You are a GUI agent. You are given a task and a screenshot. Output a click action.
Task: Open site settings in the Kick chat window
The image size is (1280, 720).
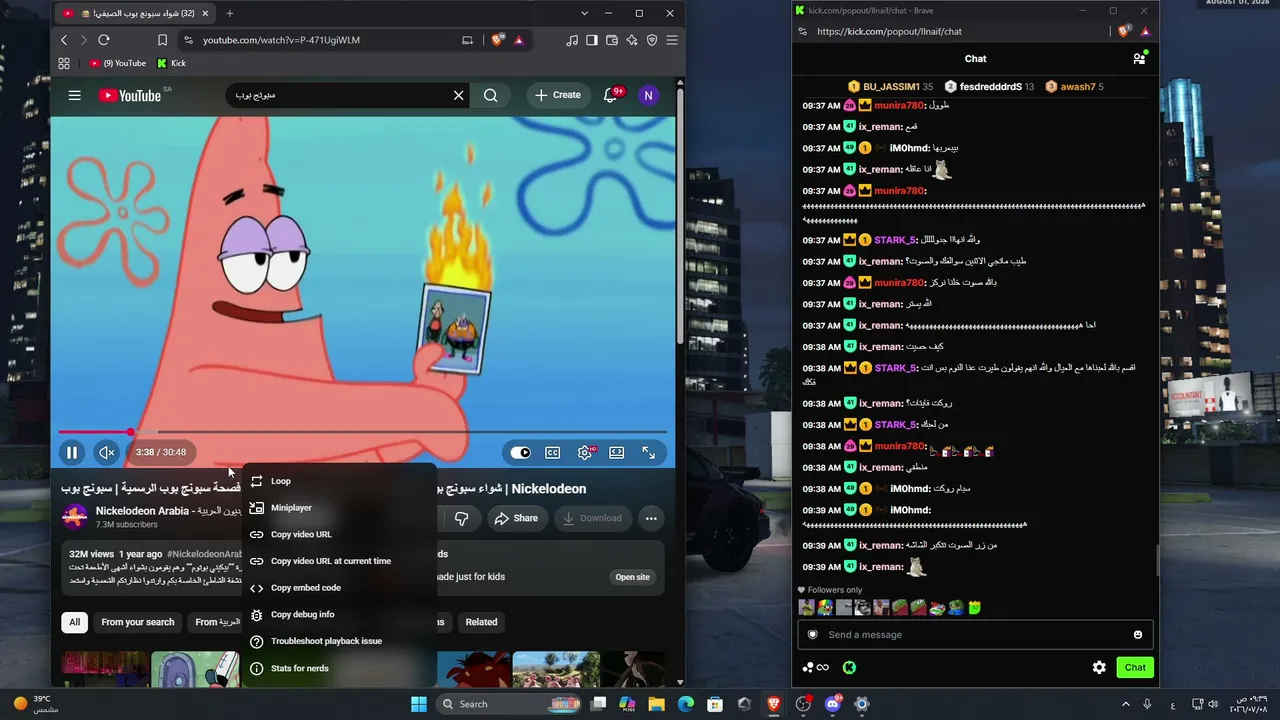(x=802, y=31)
